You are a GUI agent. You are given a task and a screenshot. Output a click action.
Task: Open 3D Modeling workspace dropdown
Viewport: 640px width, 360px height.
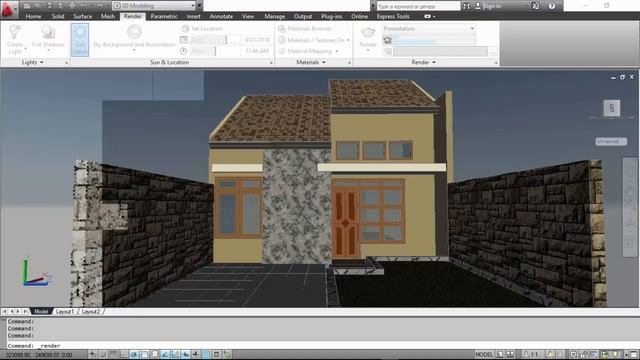coord(153,6)
